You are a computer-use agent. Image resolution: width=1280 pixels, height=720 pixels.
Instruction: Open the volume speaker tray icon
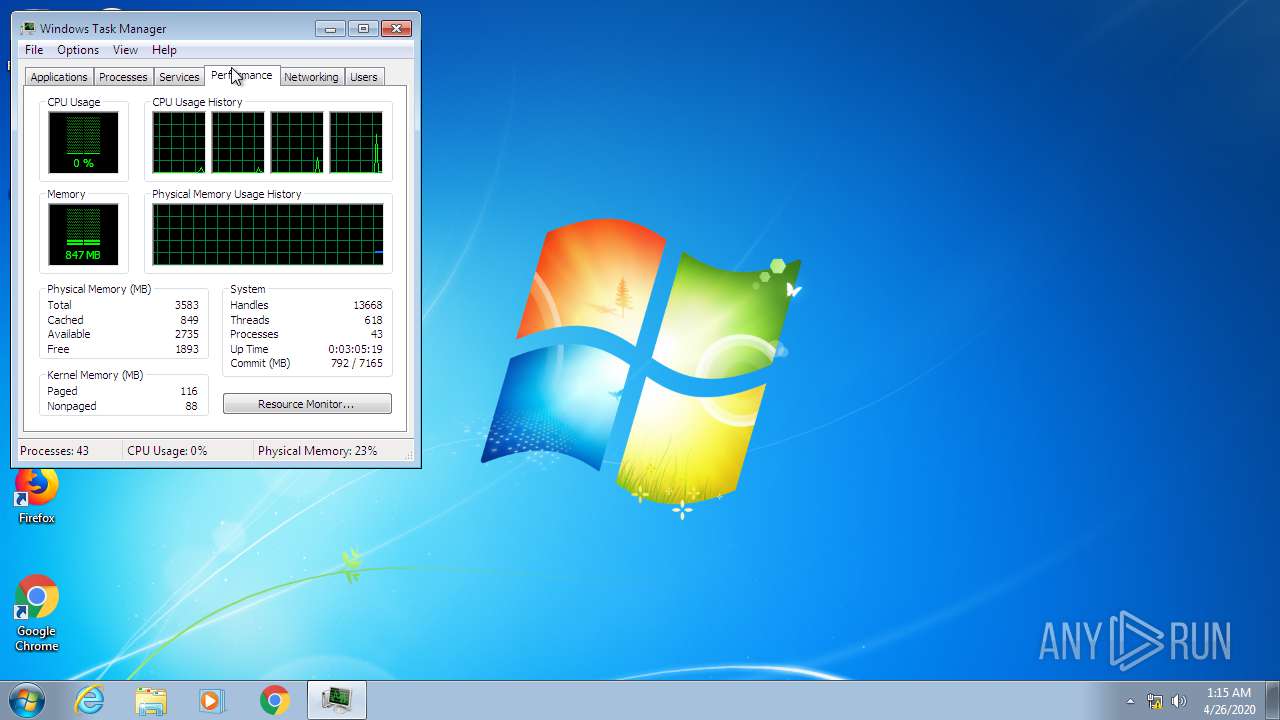pyautogui.click(x=1179, y=701)
